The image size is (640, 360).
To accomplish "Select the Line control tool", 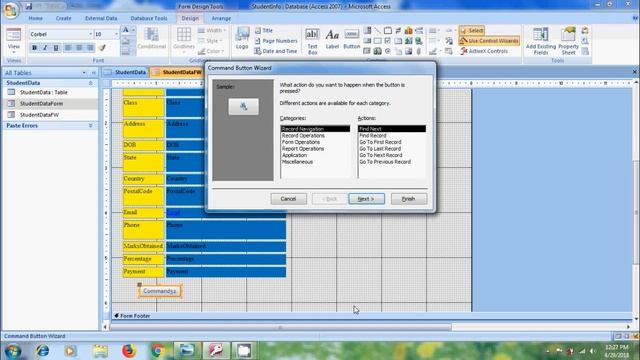I will (x=378, y=31).
